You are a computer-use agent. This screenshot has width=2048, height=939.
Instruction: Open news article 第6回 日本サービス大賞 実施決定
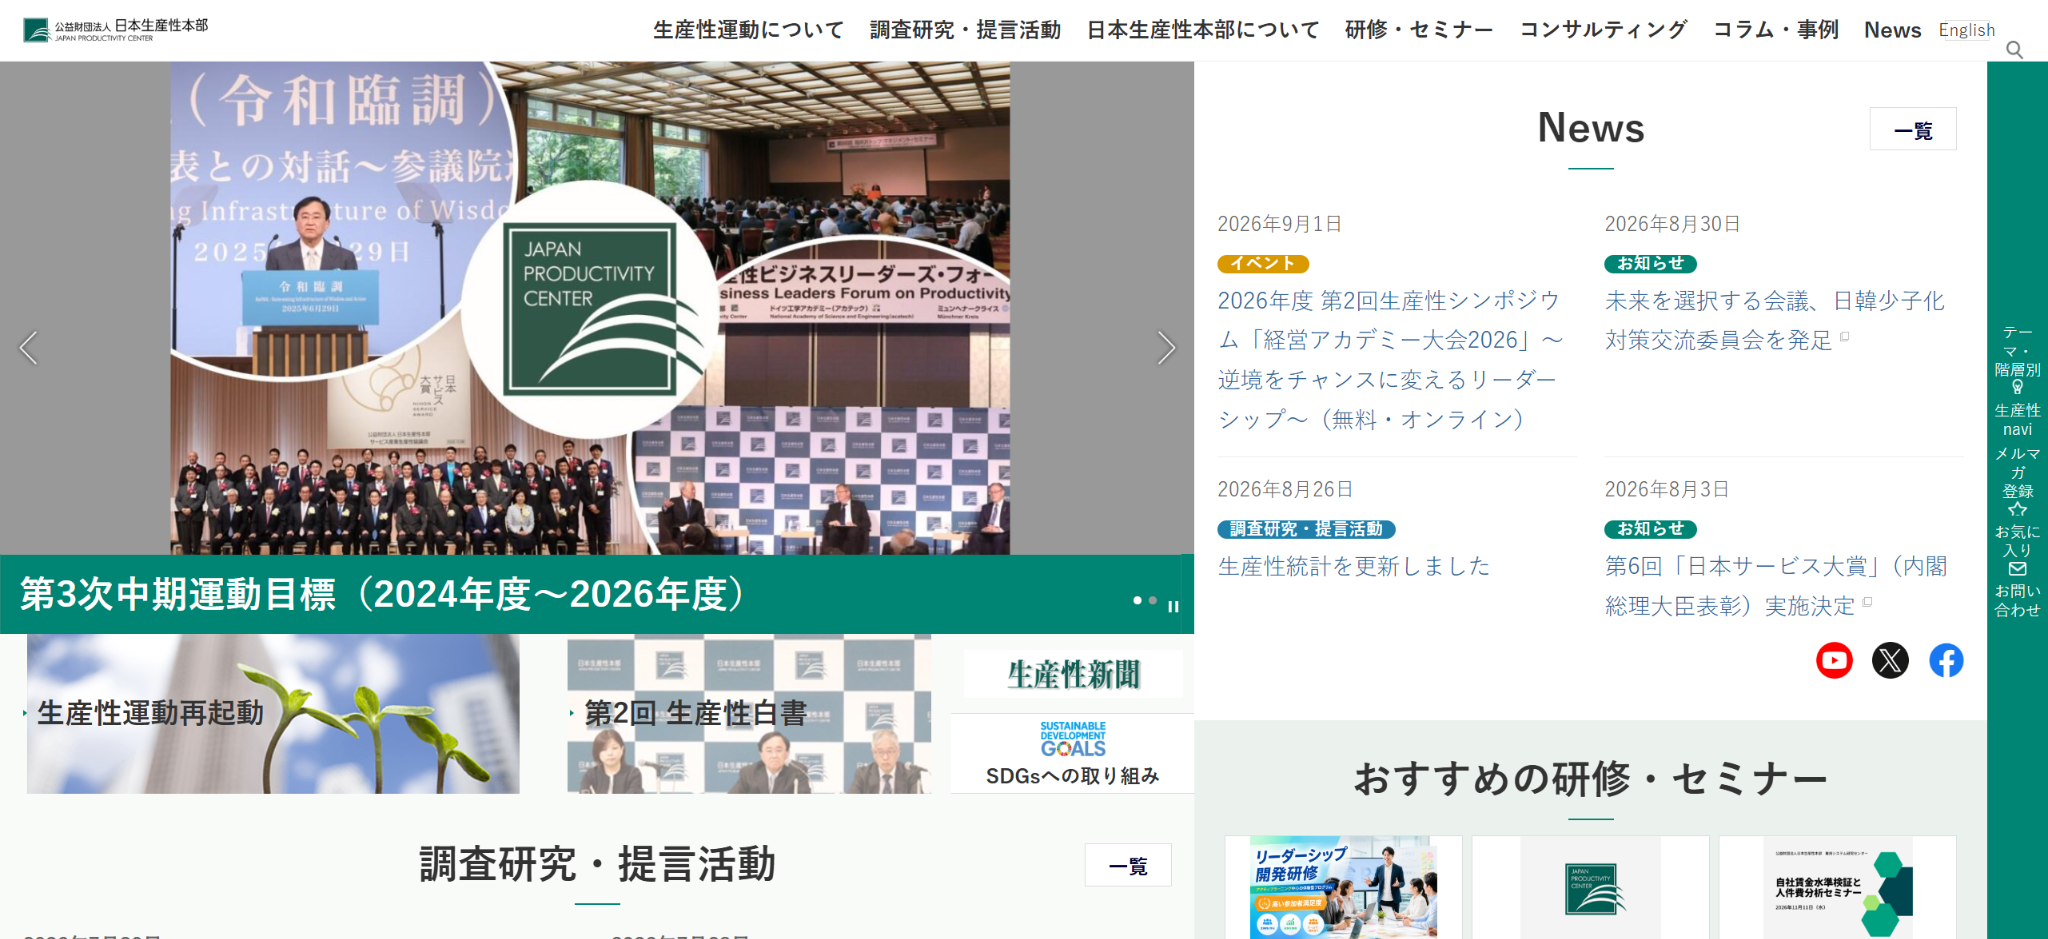pyautogui.click(x=1776, y=586)
